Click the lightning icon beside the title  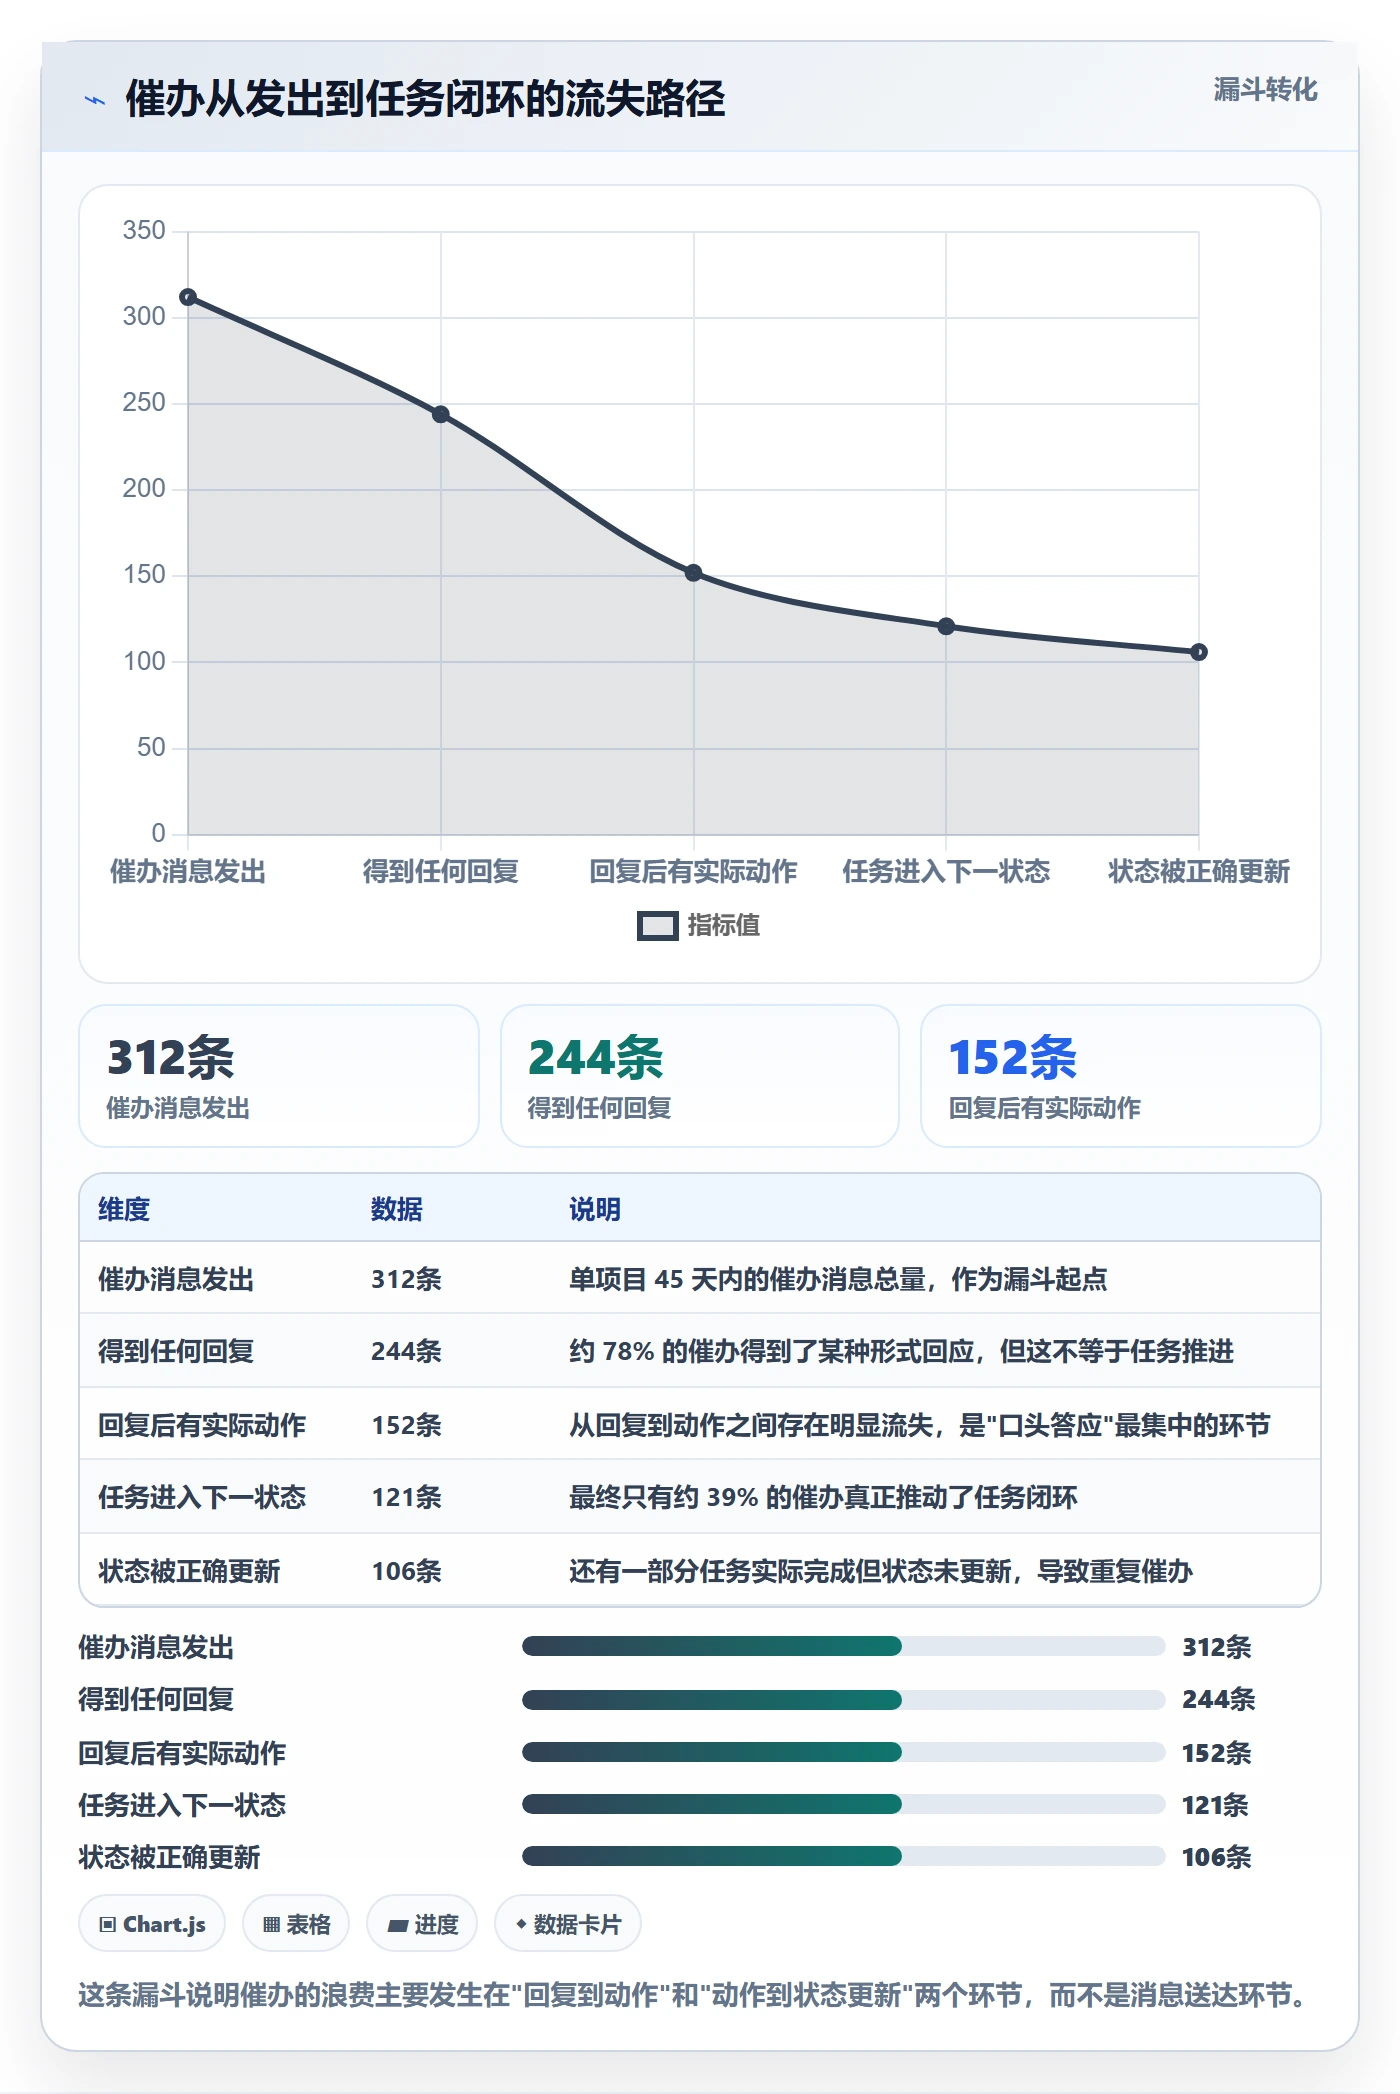(95, 100)
